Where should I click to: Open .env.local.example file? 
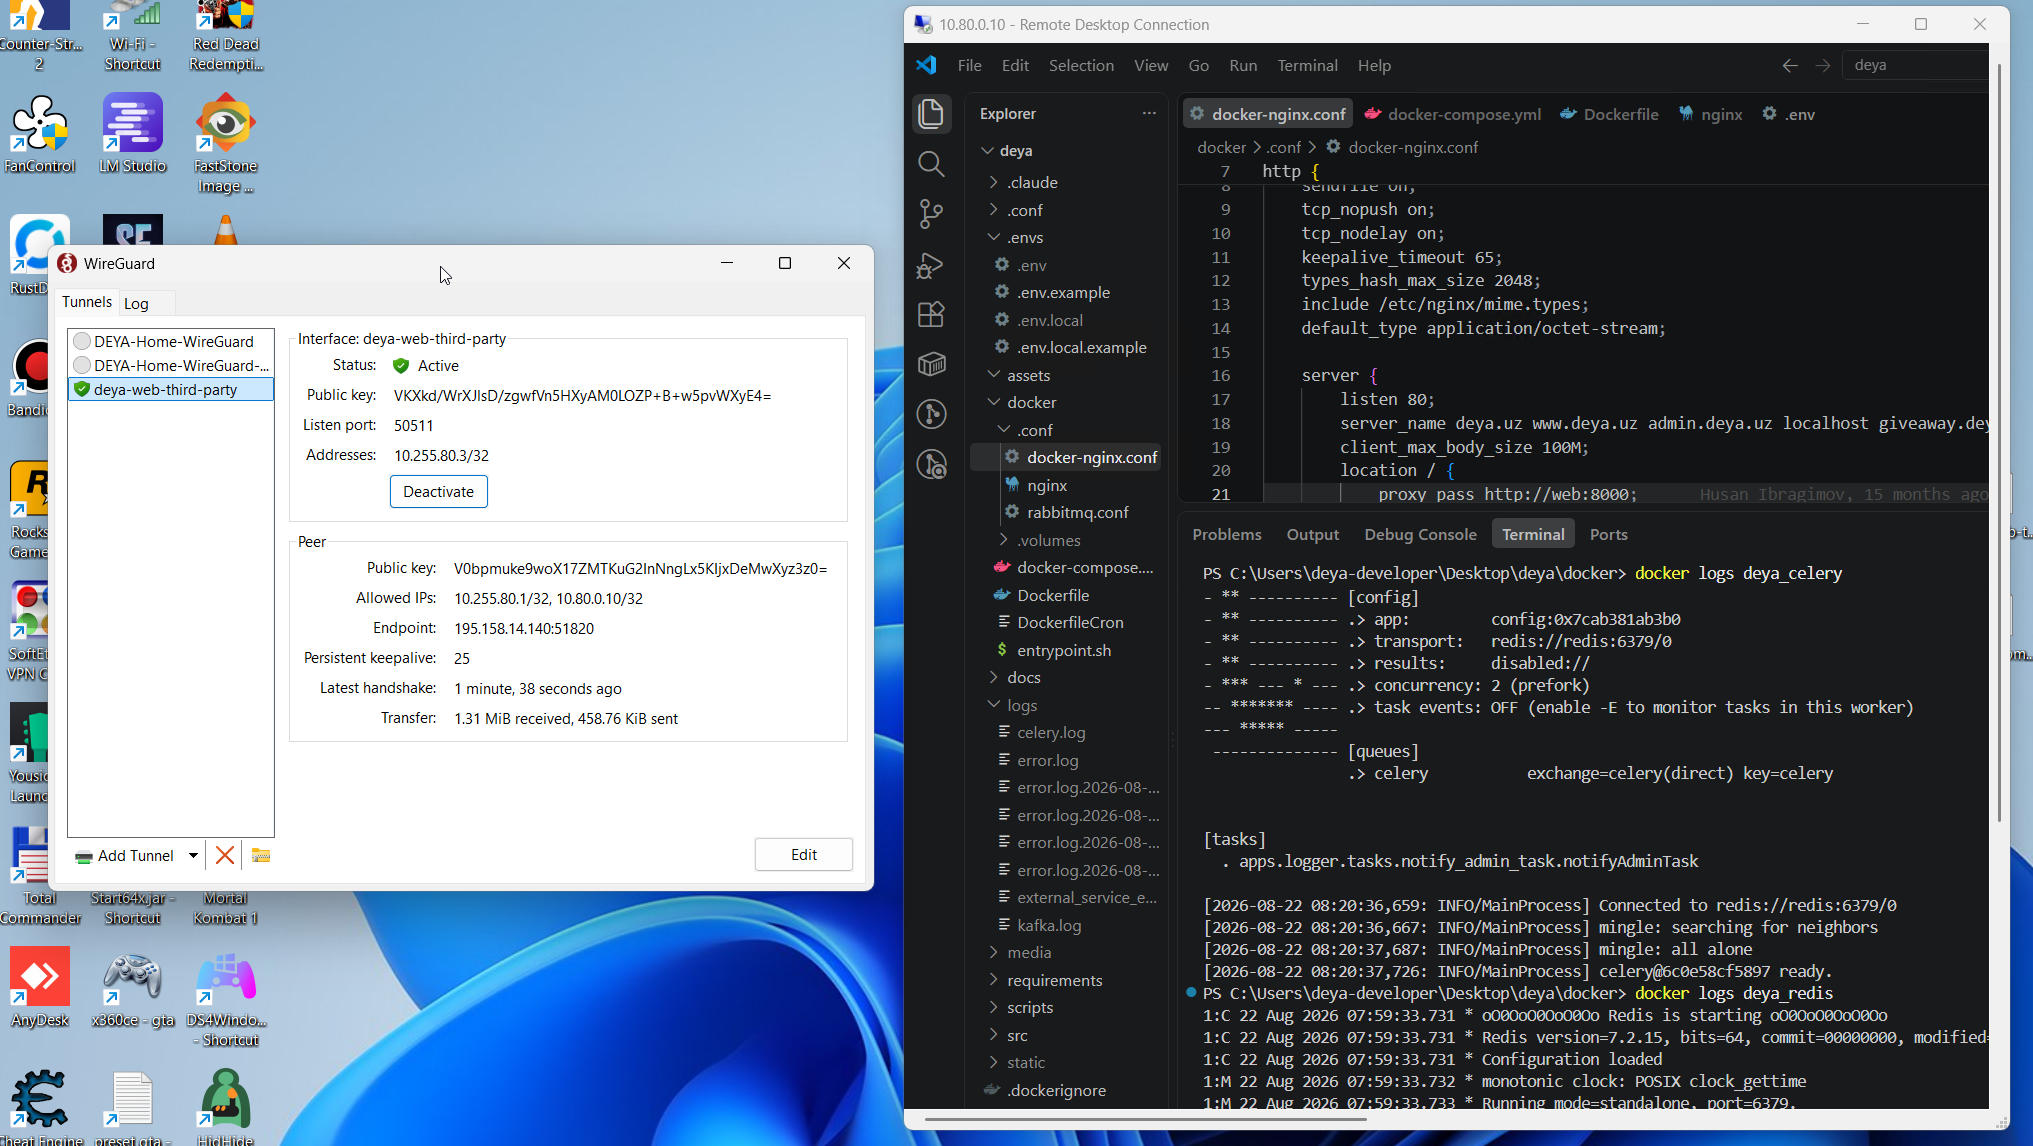click(1081, 347)
